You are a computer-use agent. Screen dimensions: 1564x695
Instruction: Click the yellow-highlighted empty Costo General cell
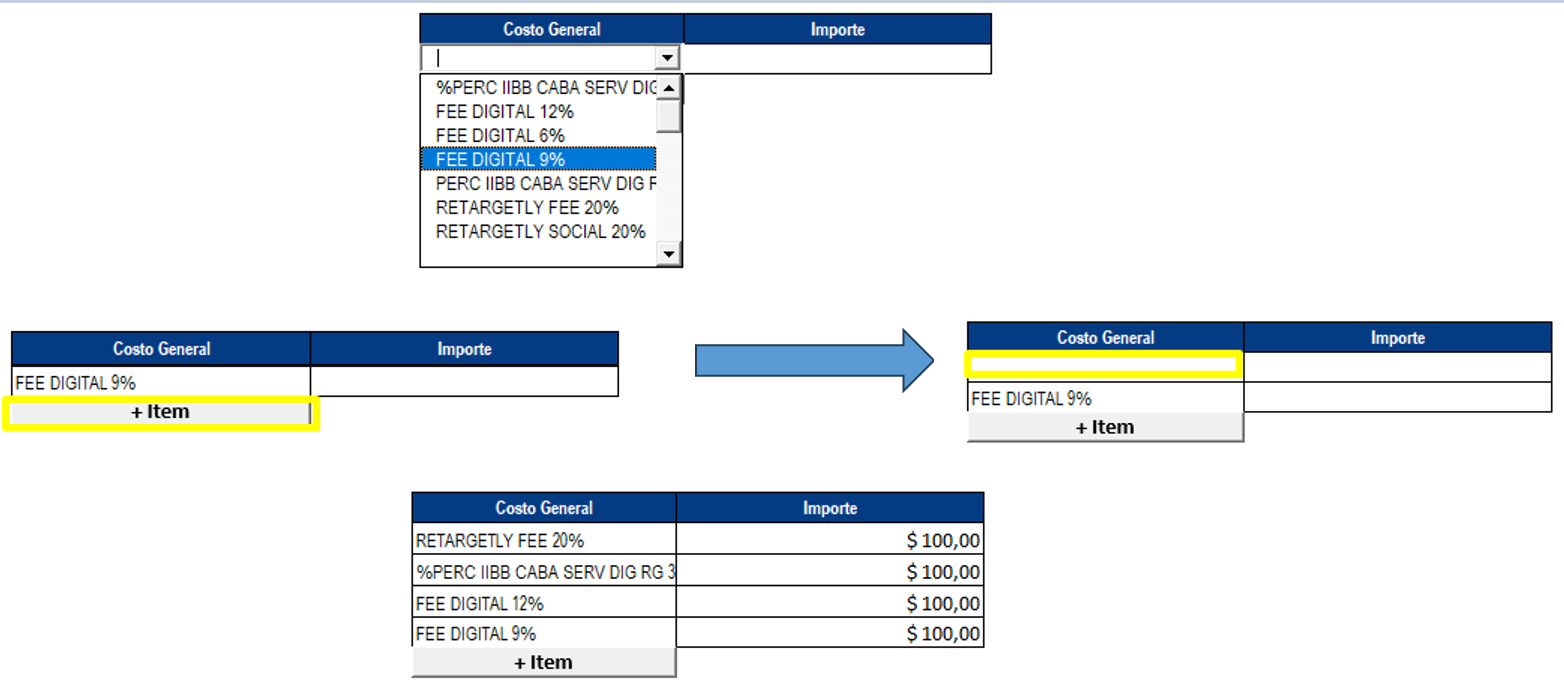[x=1105, y=364]
